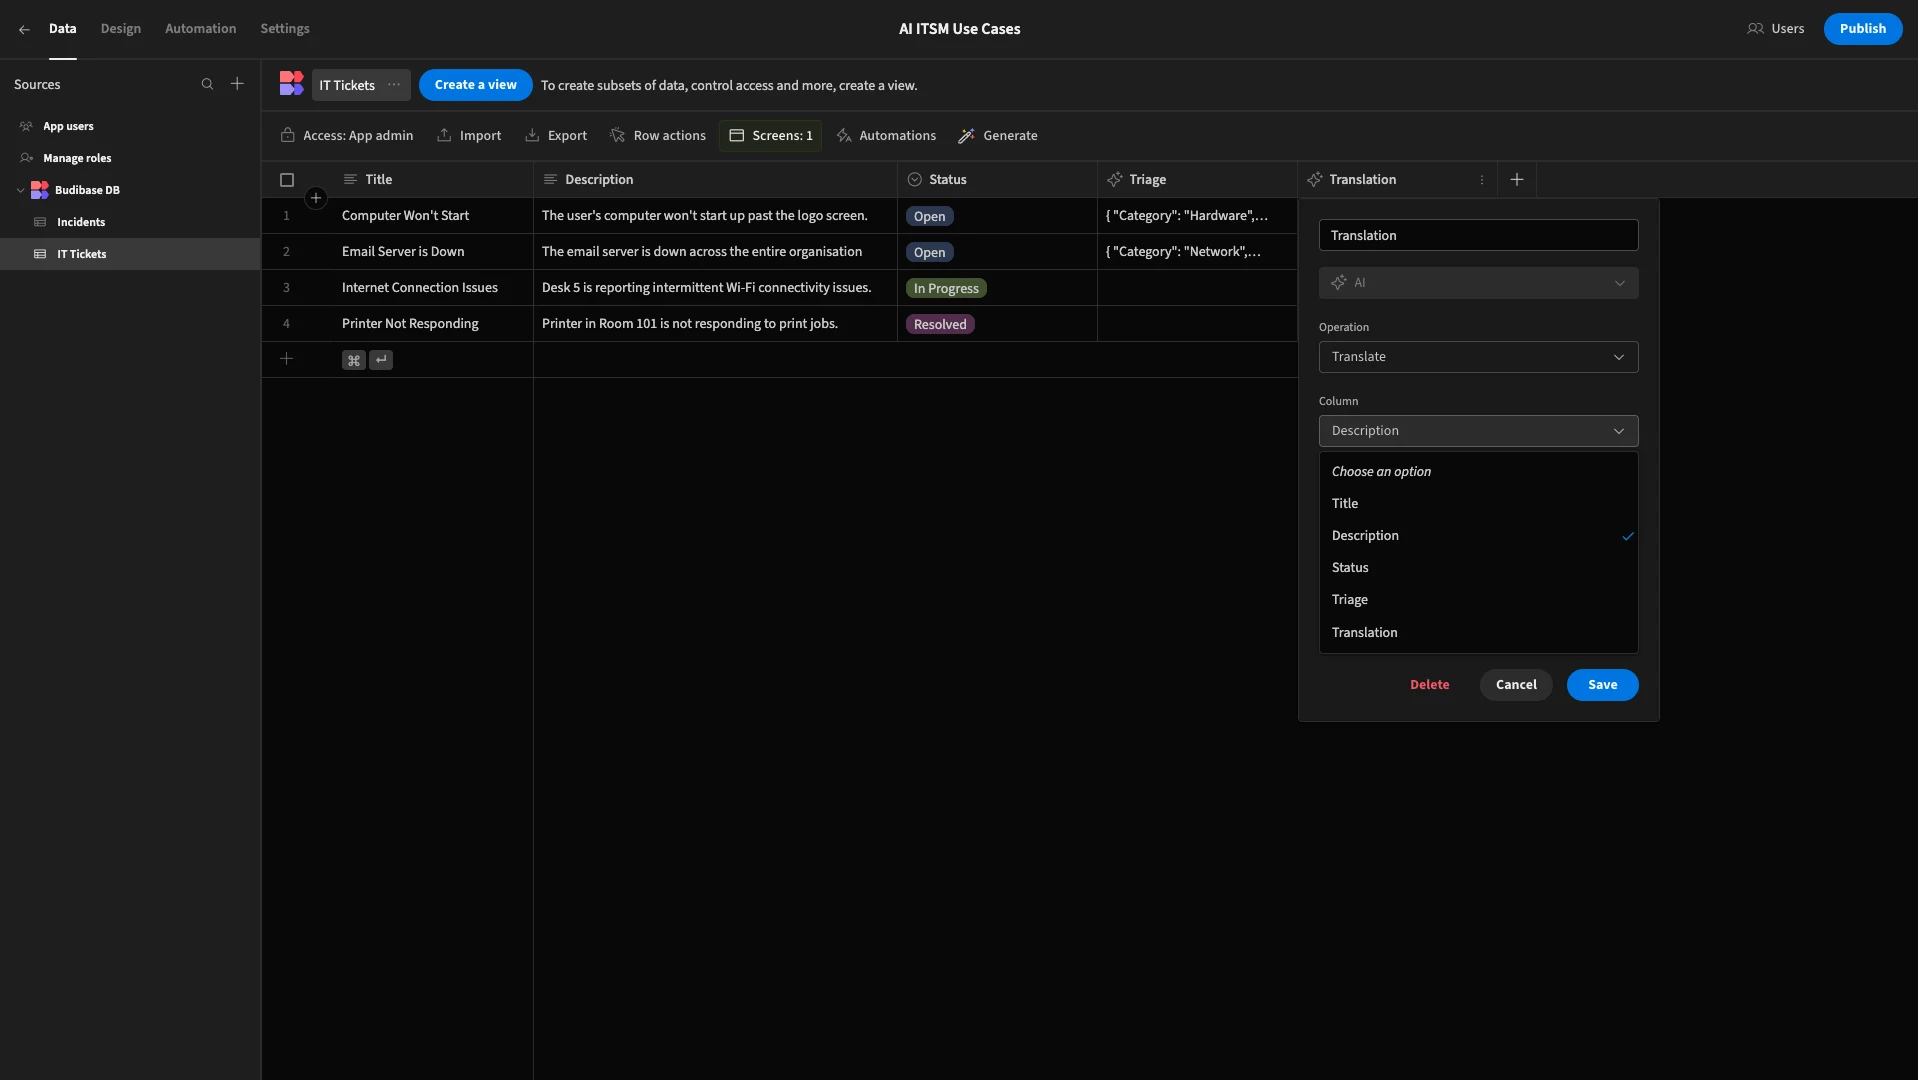Search sources with magnifier icon
The width and height of the screenshot is (1918, 1080).
[207, 84]
